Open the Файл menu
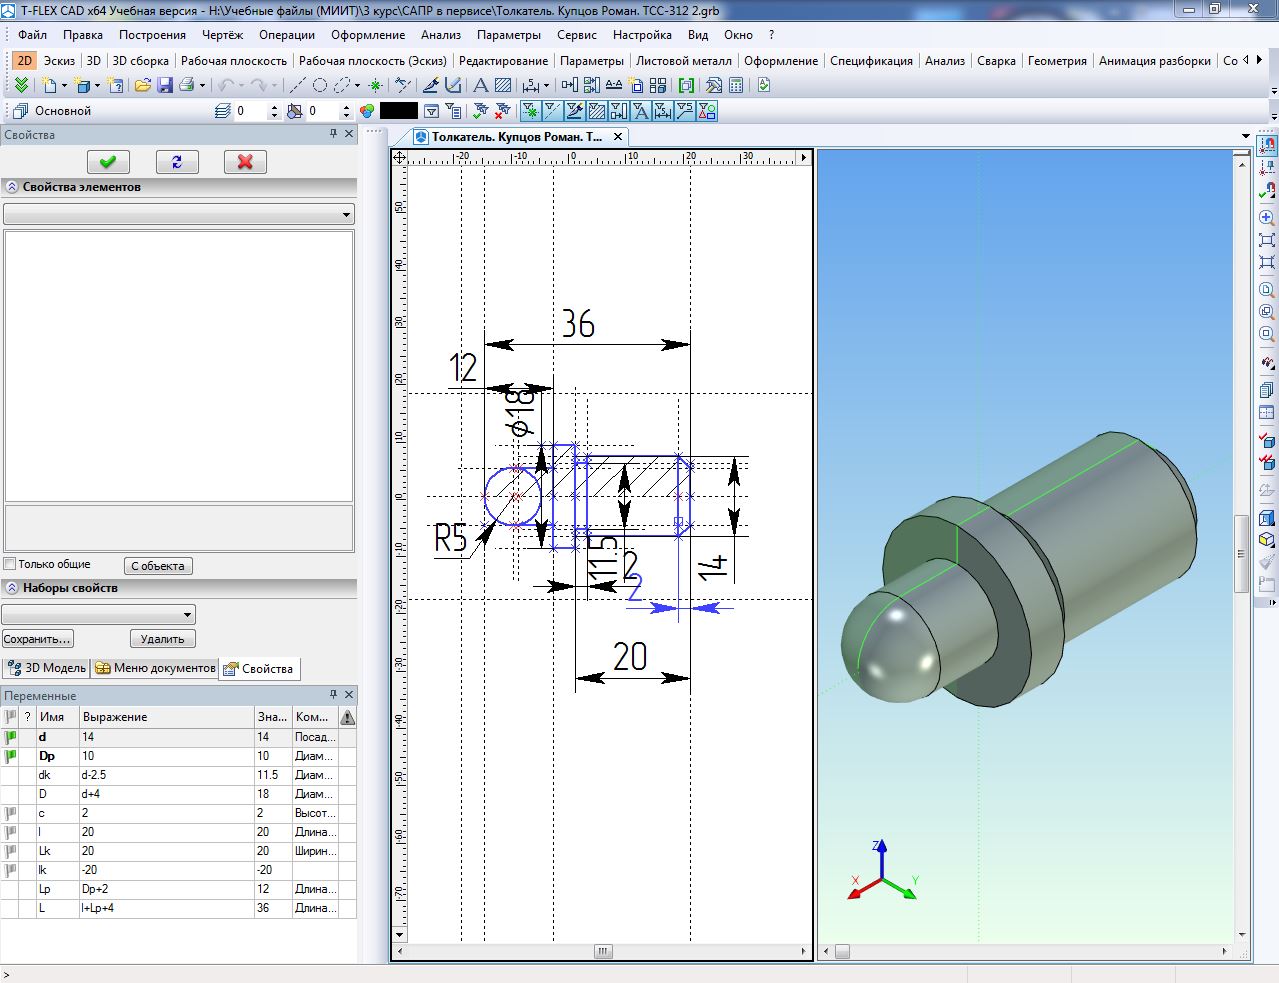The height and width of the screenshot is (983, 1279). pyautogui.click(x=32, y=35)
